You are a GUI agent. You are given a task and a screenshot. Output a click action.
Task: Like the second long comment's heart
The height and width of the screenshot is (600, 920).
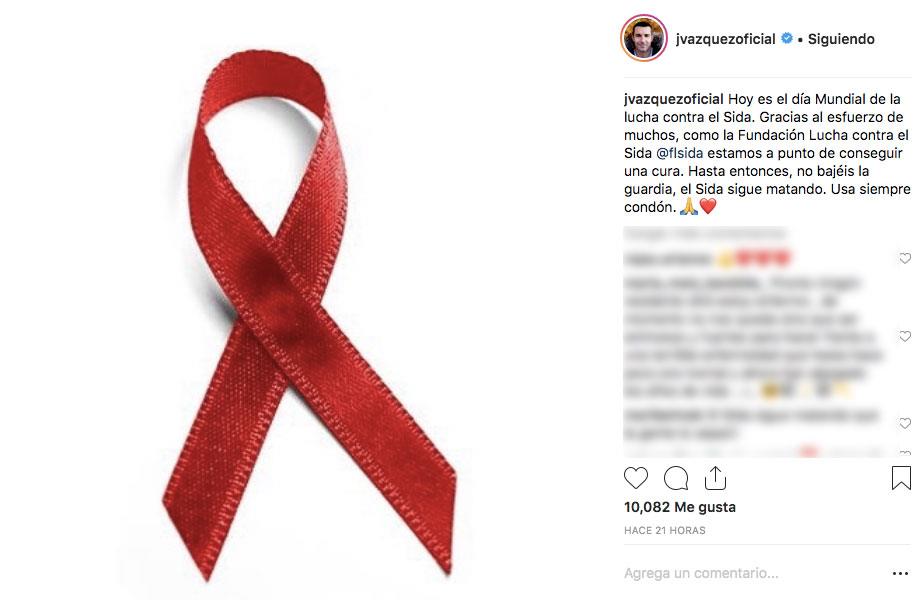905,336
